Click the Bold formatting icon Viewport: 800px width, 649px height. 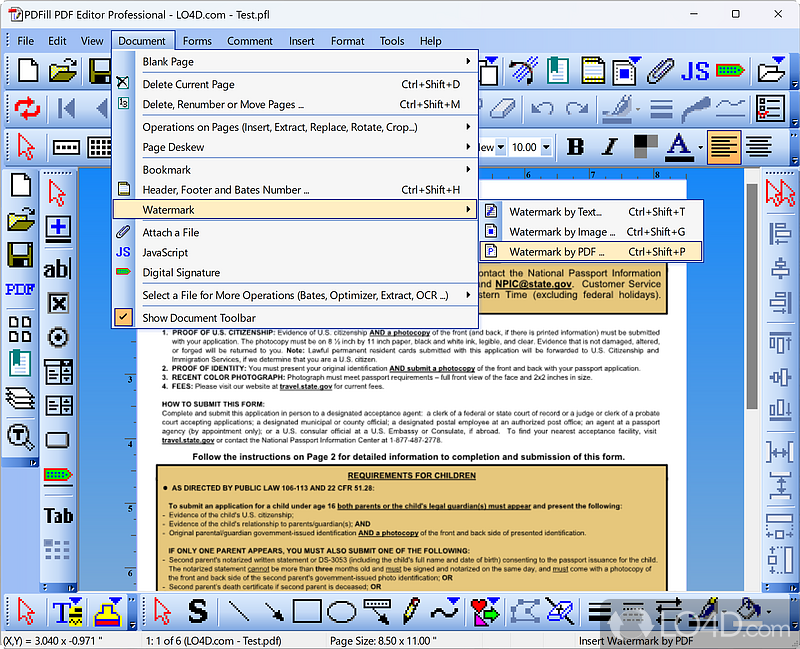coord(576,147)
